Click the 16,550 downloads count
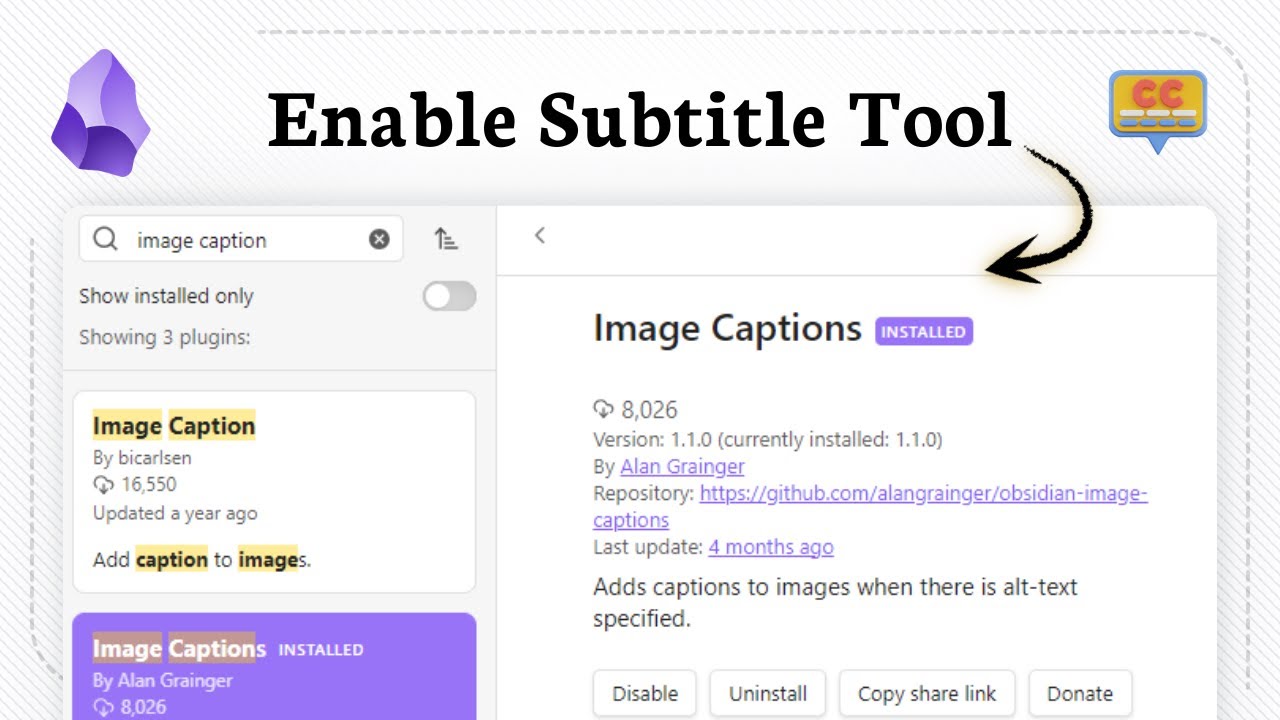 click(x=135, y=485)
